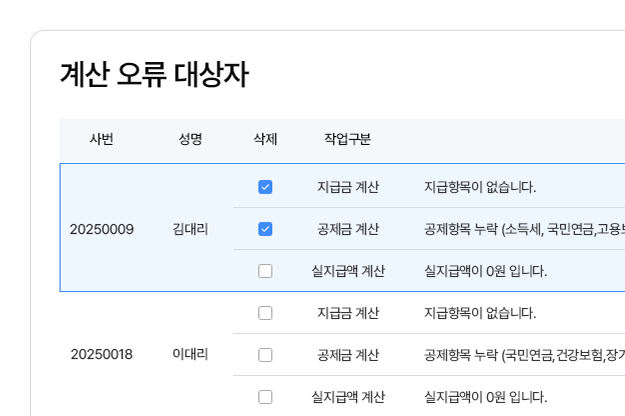Click the 계산 오류 대상자 title
625x416 pixels.
tap(154, 77)
